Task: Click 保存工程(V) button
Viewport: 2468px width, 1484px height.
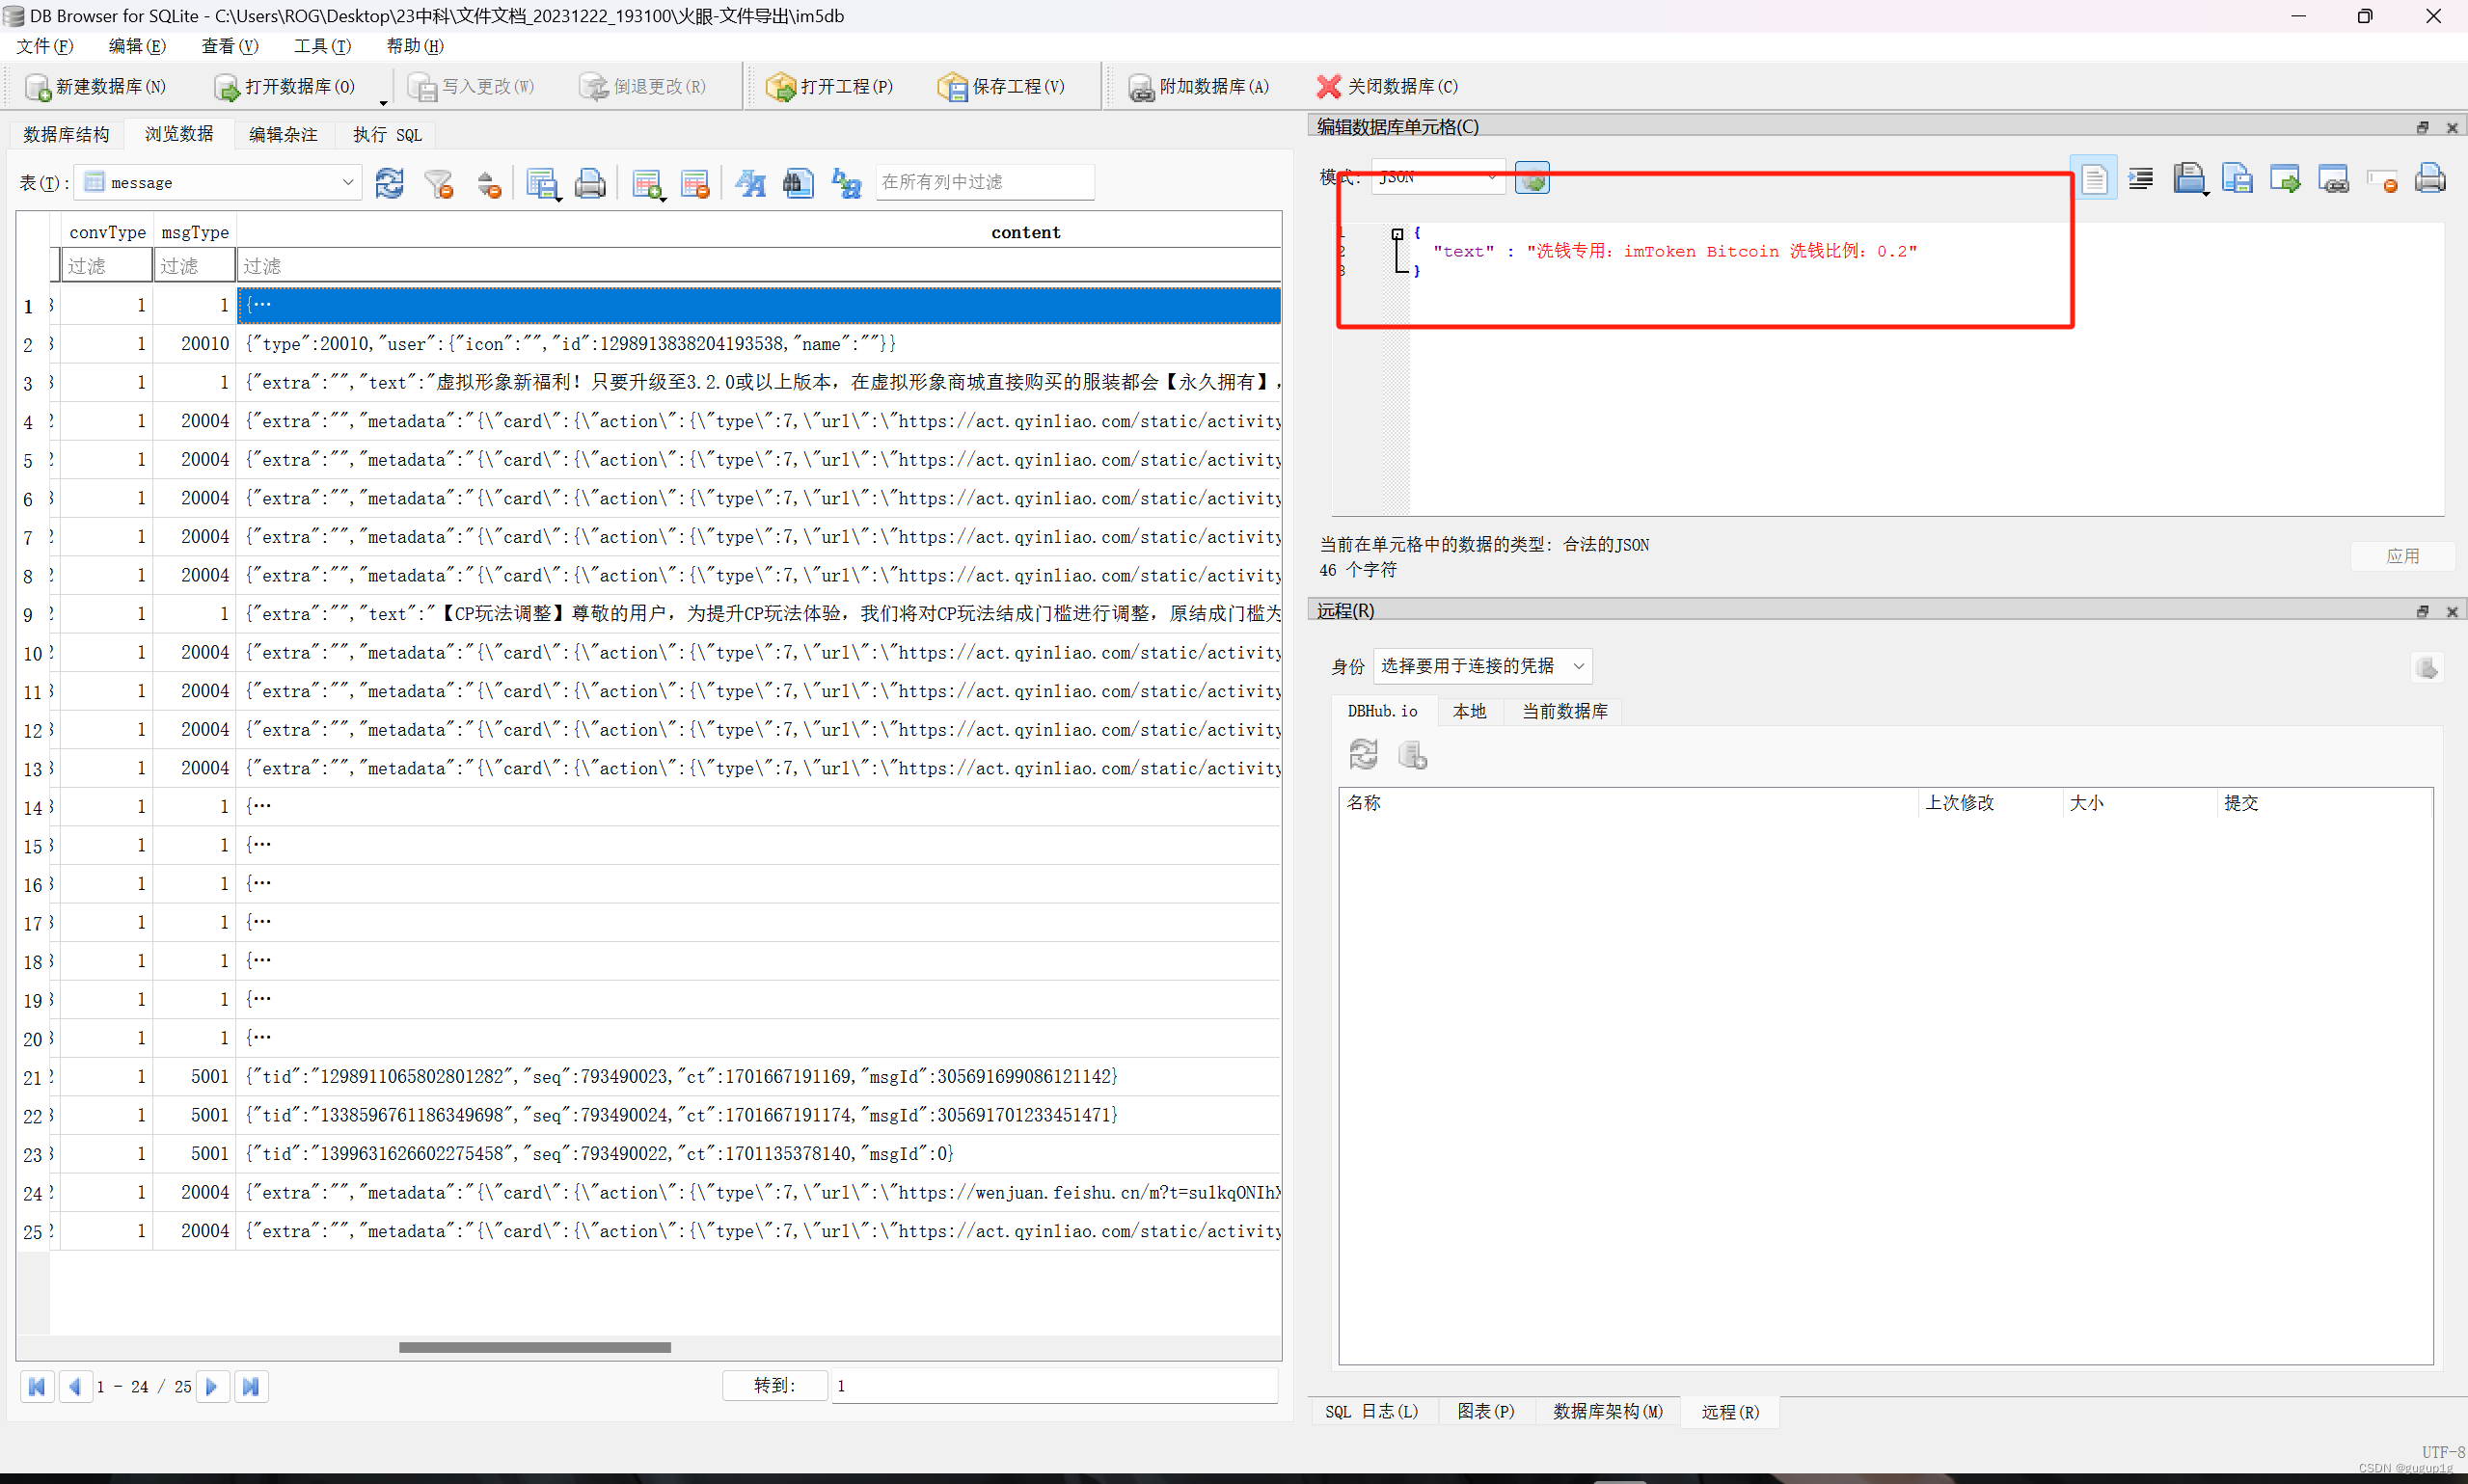Action: click(1002, 87)
